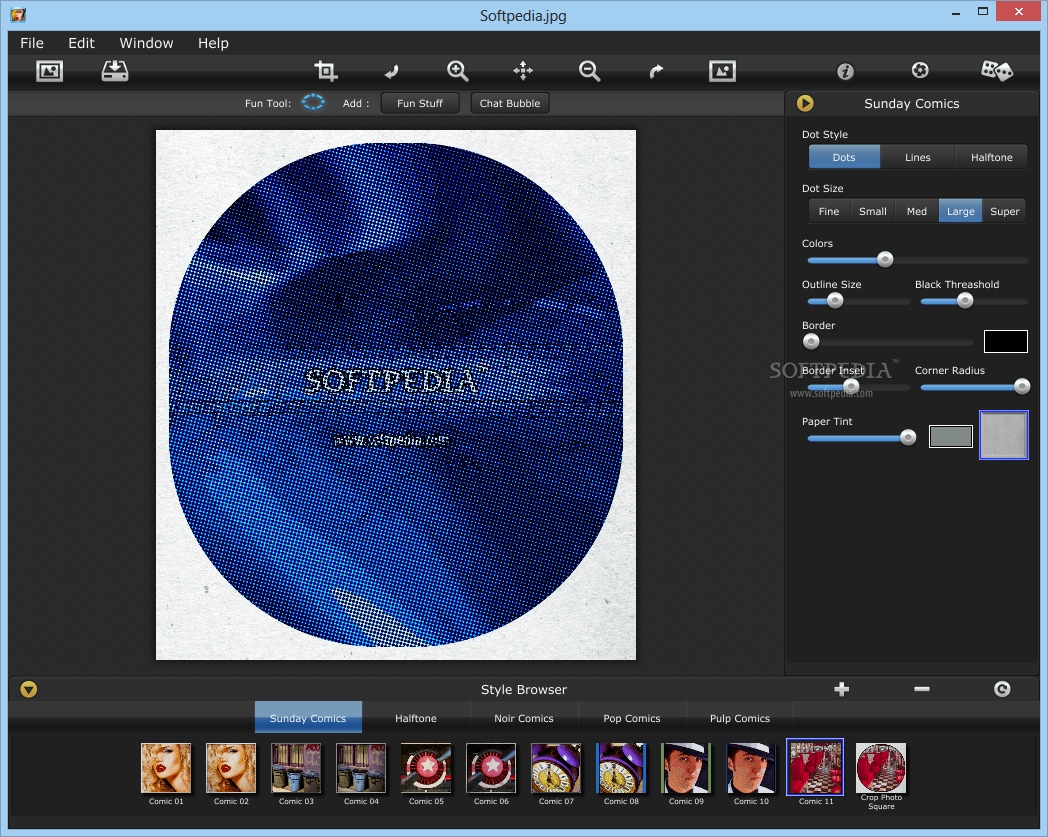
Task: Select the Comic 08 preset thumbnail
Action: click(621, 768)
